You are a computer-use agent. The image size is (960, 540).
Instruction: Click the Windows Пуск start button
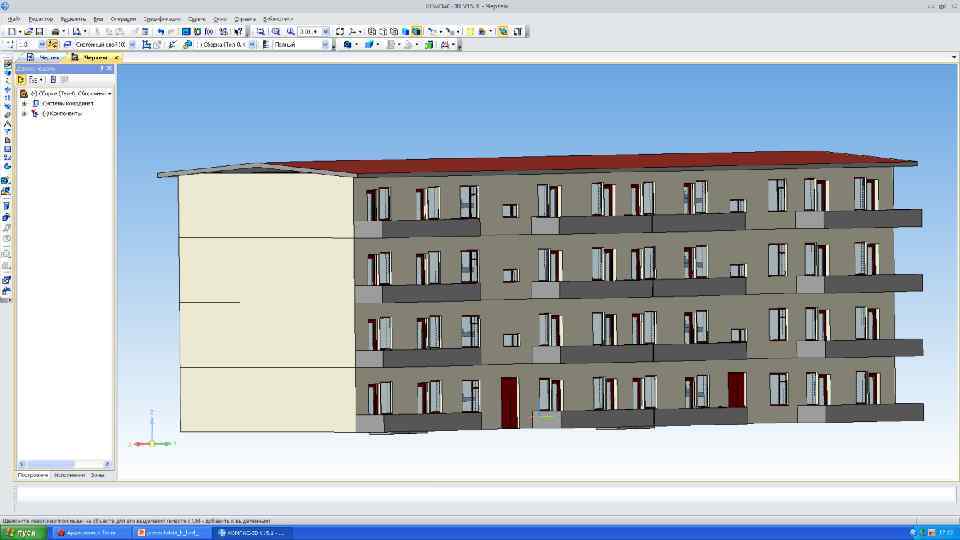coord(23,533)
